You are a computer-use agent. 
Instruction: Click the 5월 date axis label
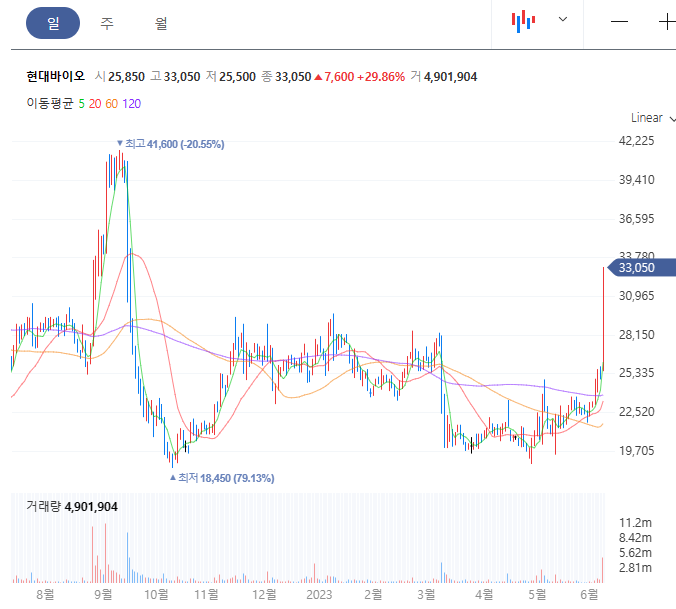coord(537,595)
